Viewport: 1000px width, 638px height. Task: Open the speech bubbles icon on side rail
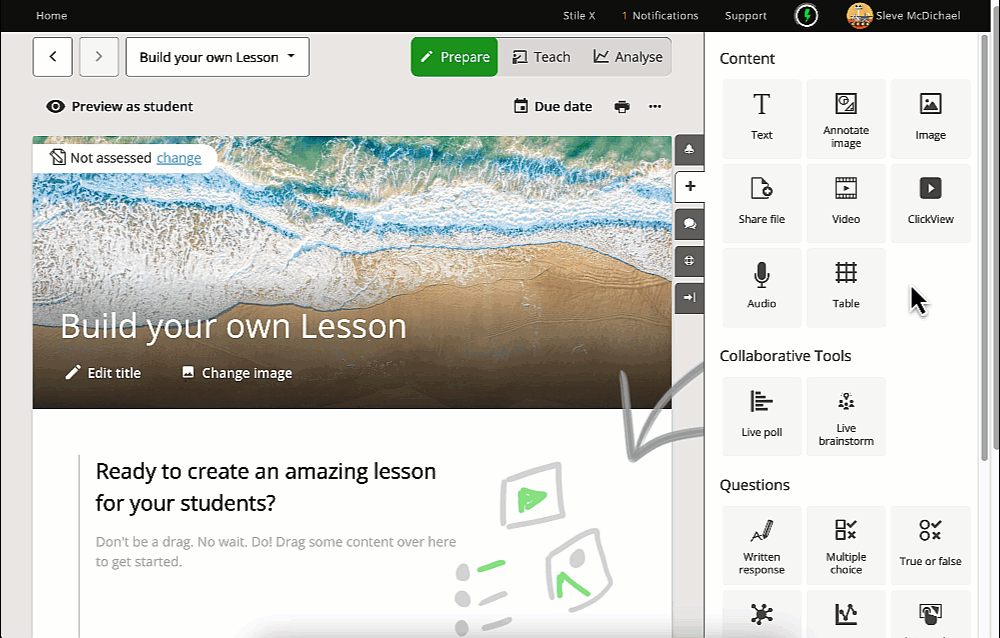(x=689, y=223)
